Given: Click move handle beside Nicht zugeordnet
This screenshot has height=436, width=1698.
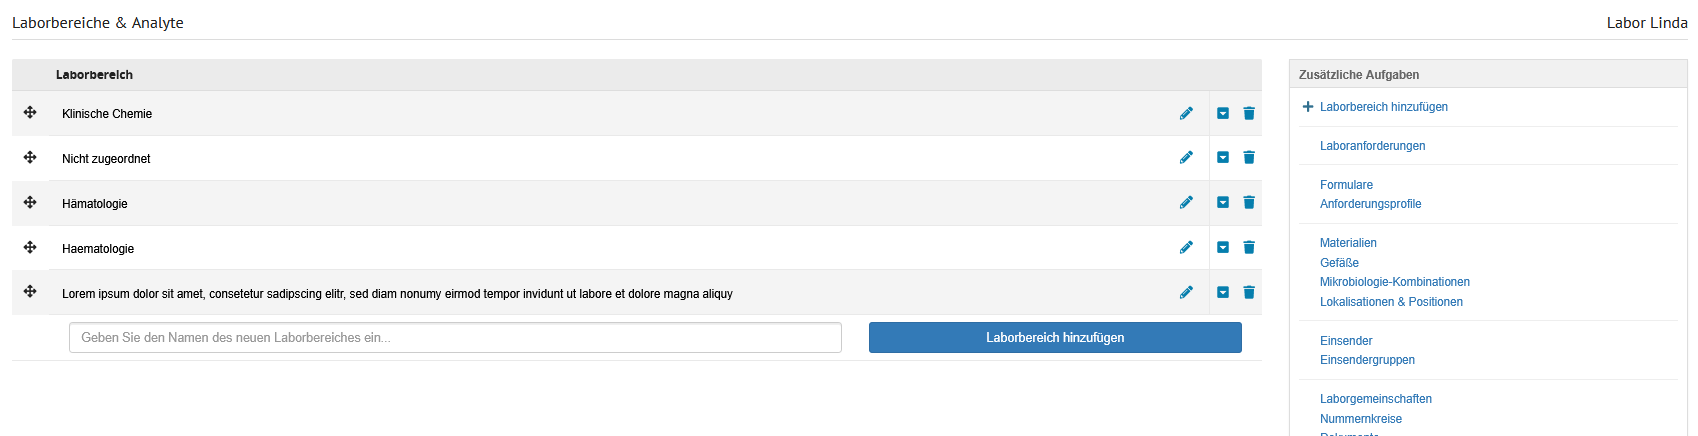Looking at the screenshot, I should 30,158.
